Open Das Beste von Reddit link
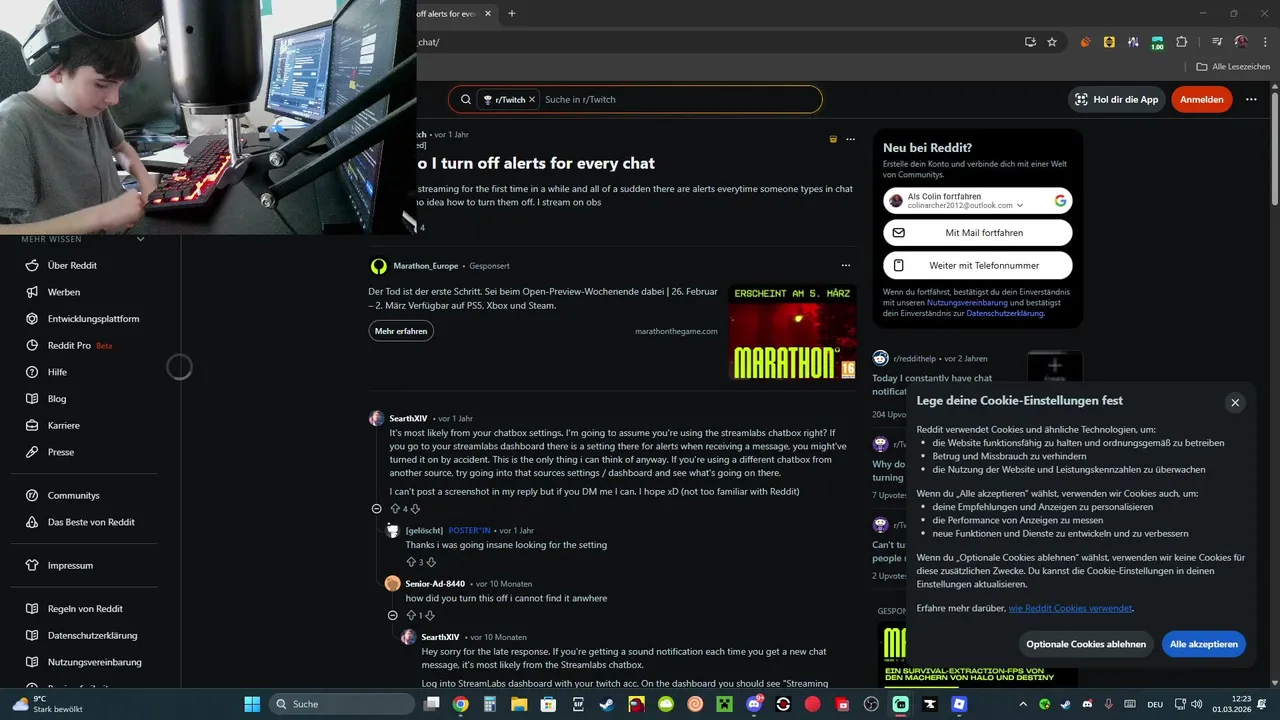 (90, 522)
